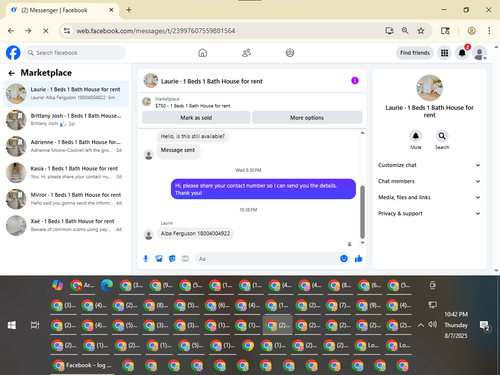Search in conversation magnifier icon
The width and height of the screenshot is (500, 375).
click(x=442, y=136)
